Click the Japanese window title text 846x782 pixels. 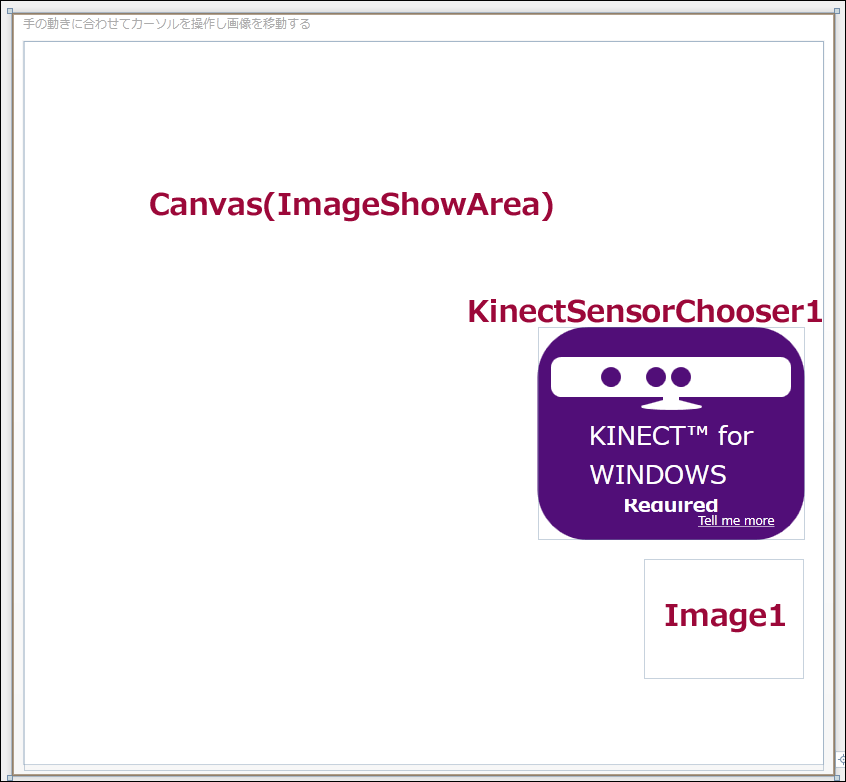coord(167,24)
